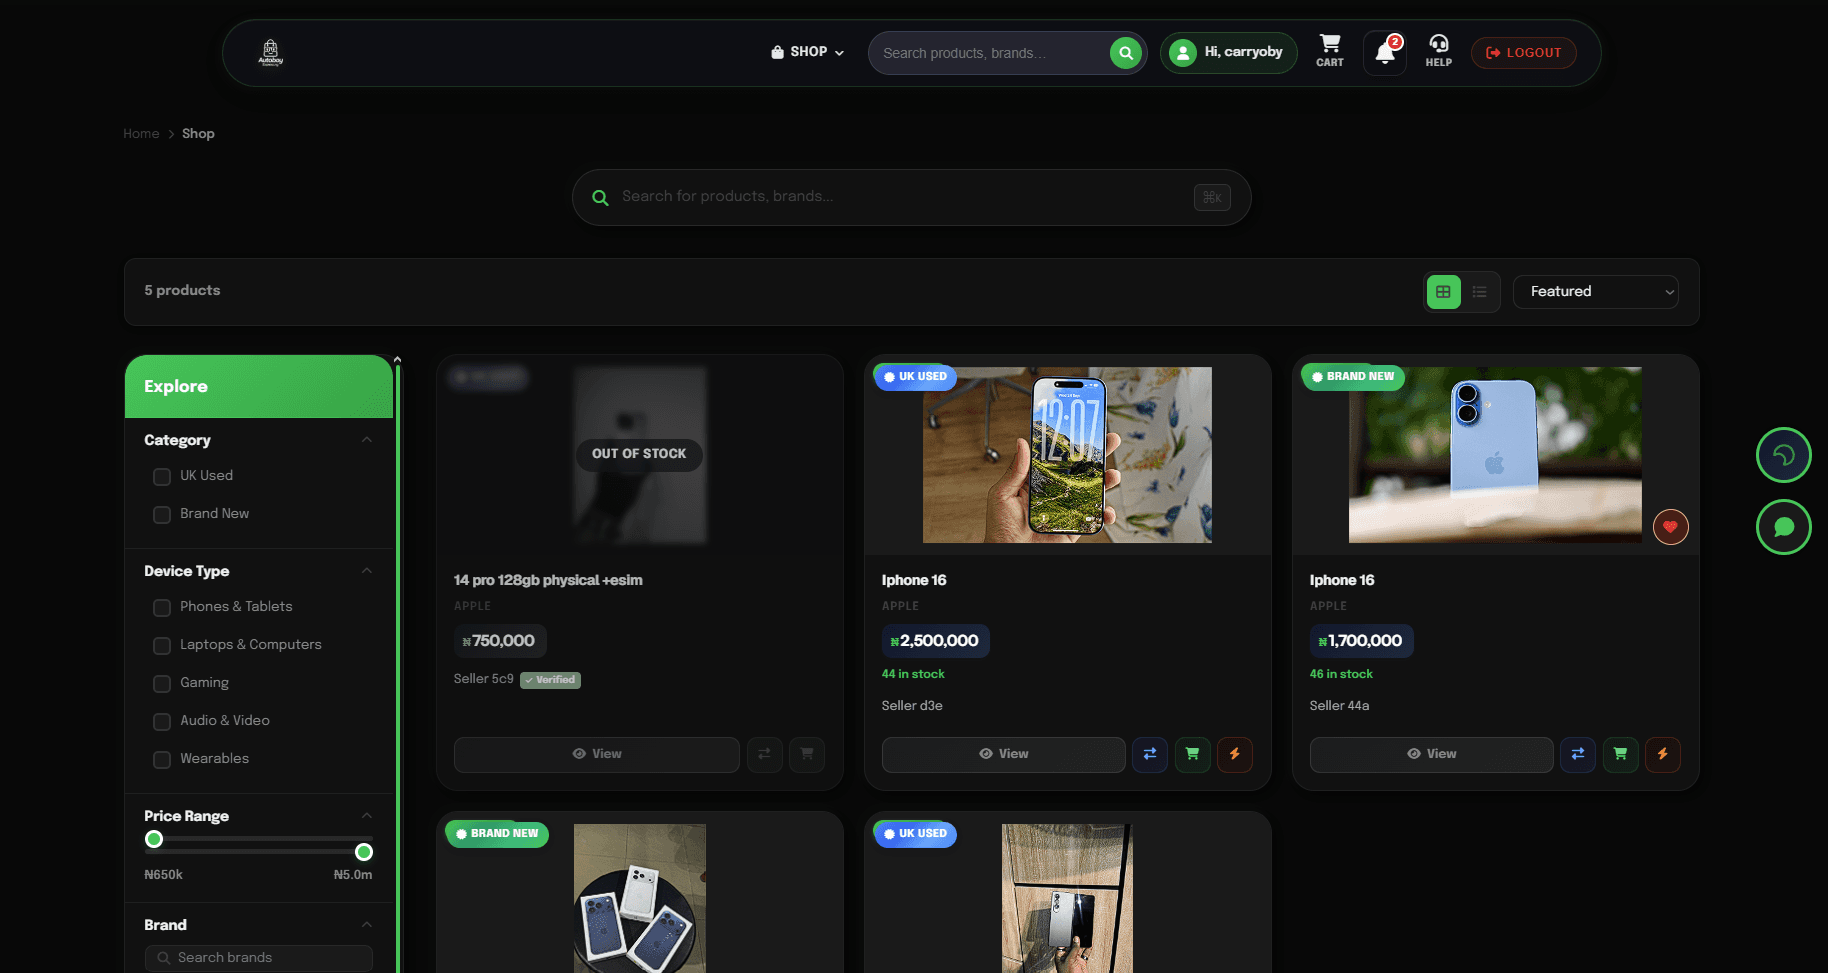Click the Seller 5c9 text
The image size is (1828, 973).
(484, 679)
